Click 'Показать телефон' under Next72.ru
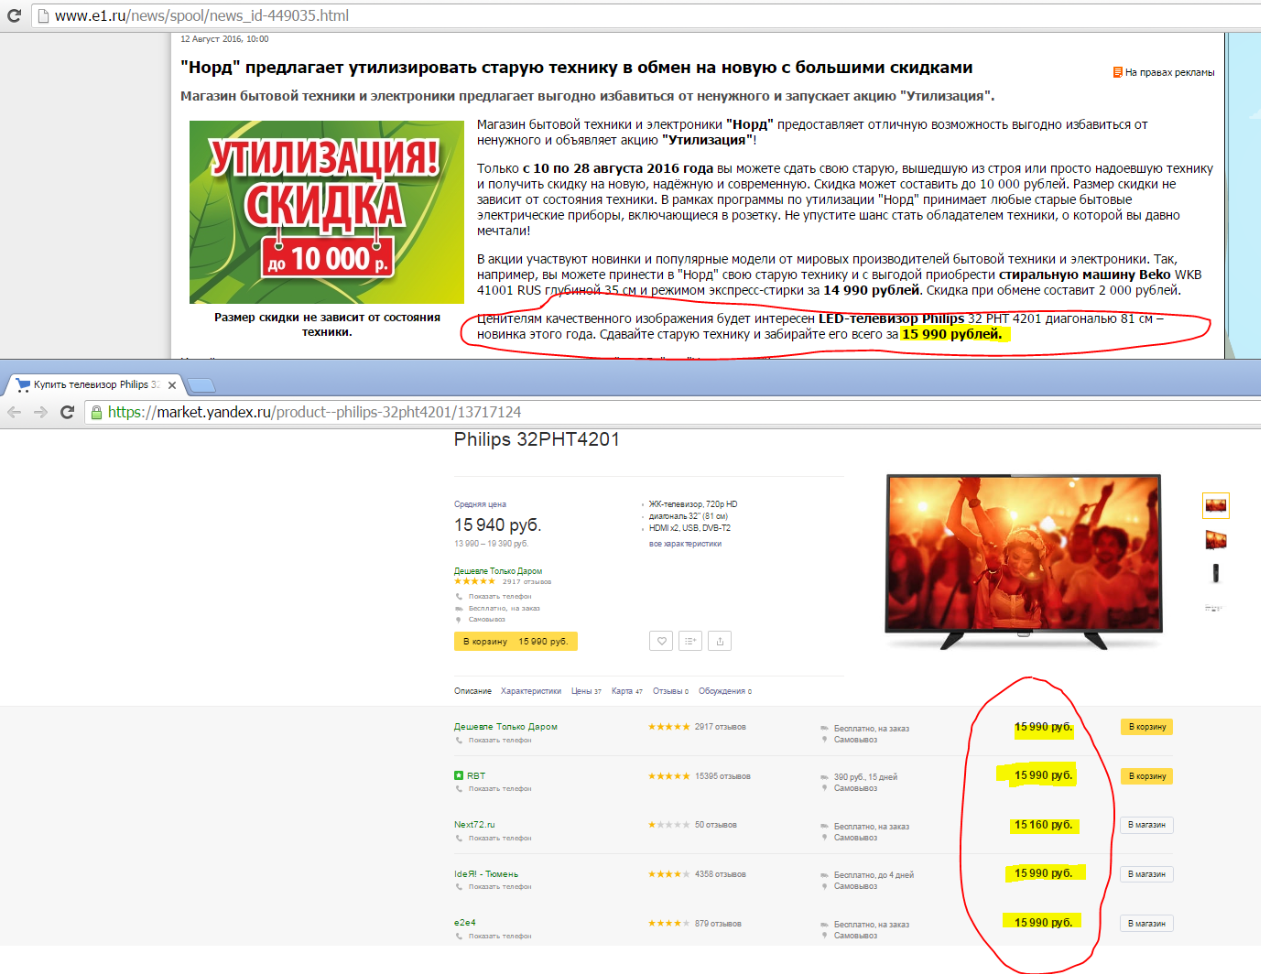The height and width of the screenshot is (974, 1261). coord(500,838)
